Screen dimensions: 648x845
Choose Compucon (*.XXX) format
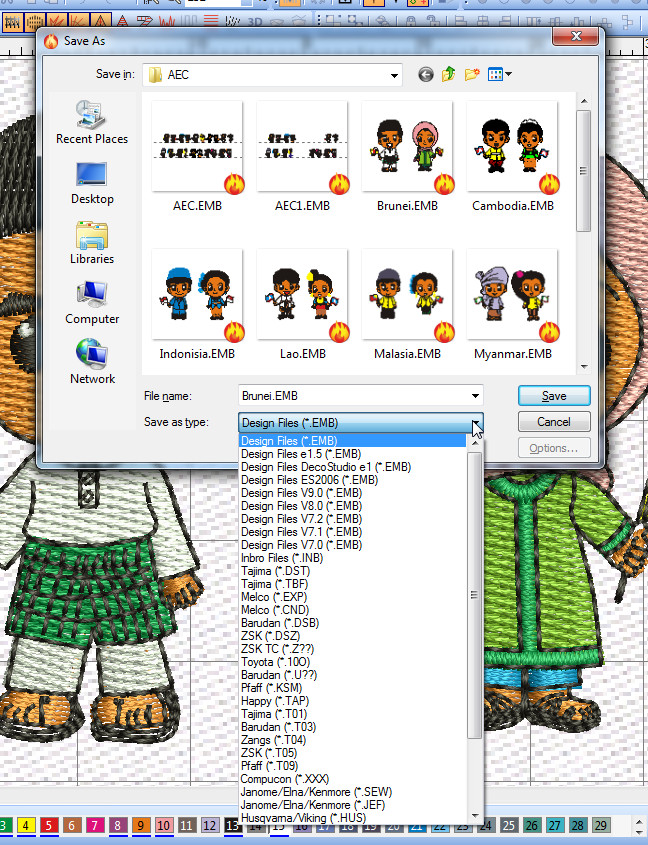tap(353, 779)
